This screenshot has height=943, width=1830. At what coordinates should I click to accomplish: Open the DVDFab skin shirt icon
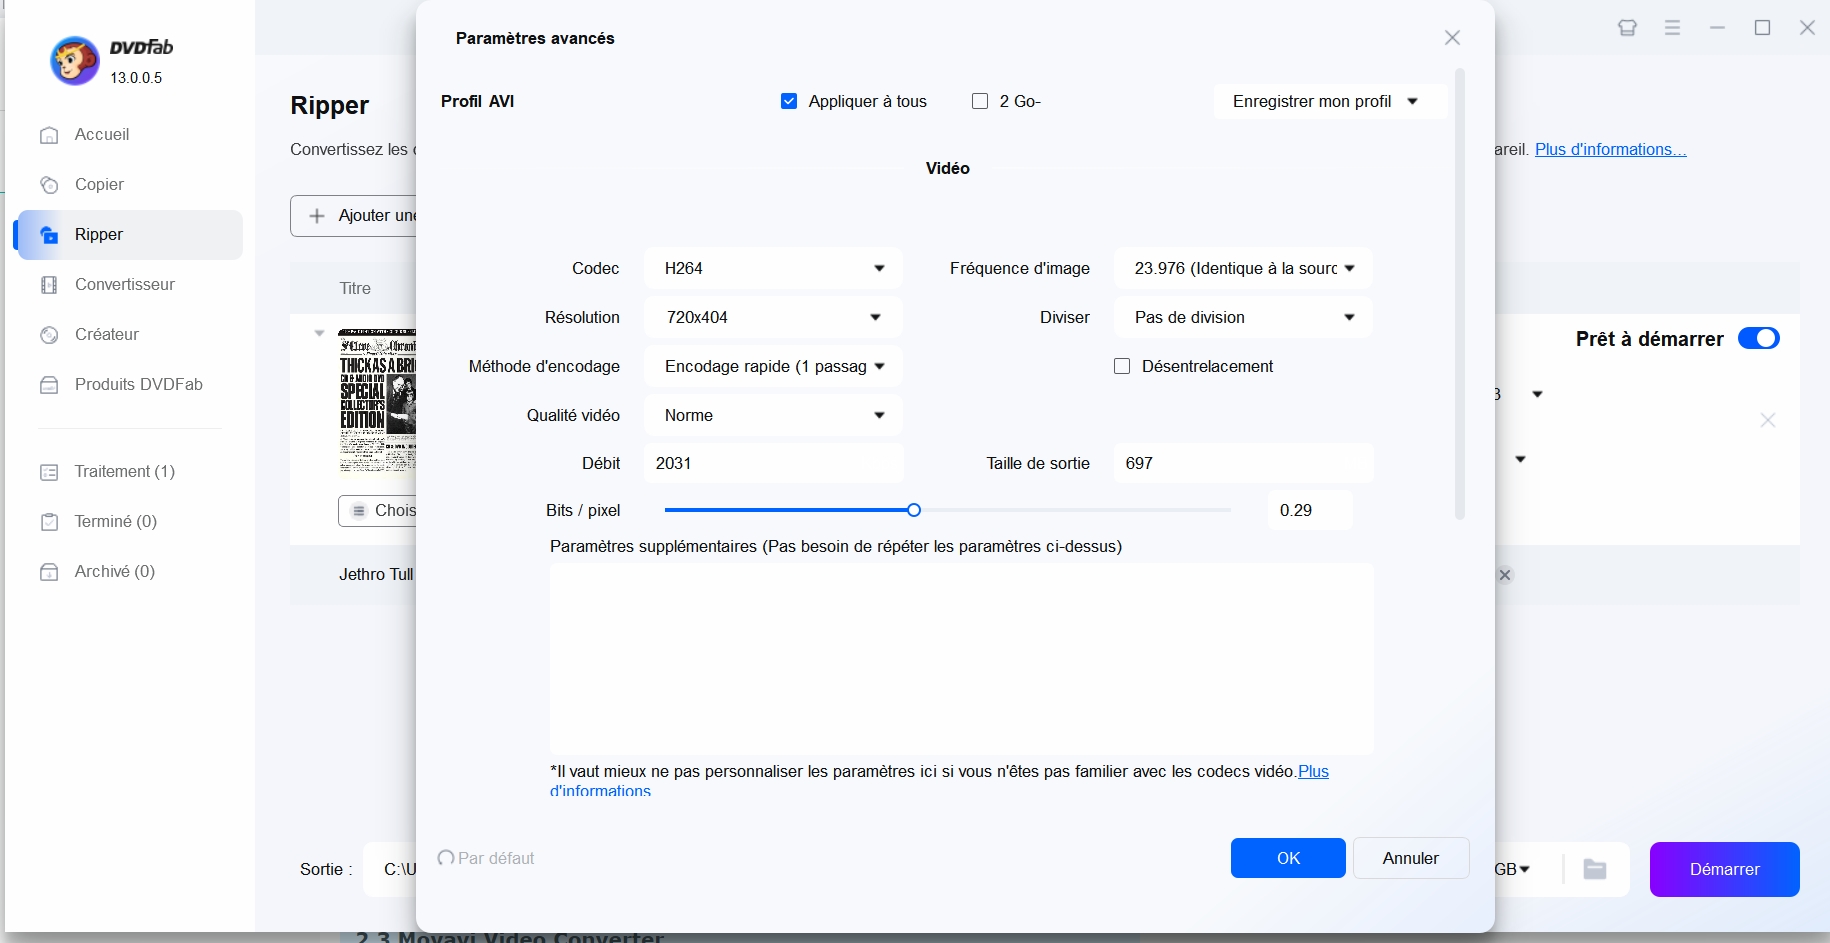pos(1628,28)
